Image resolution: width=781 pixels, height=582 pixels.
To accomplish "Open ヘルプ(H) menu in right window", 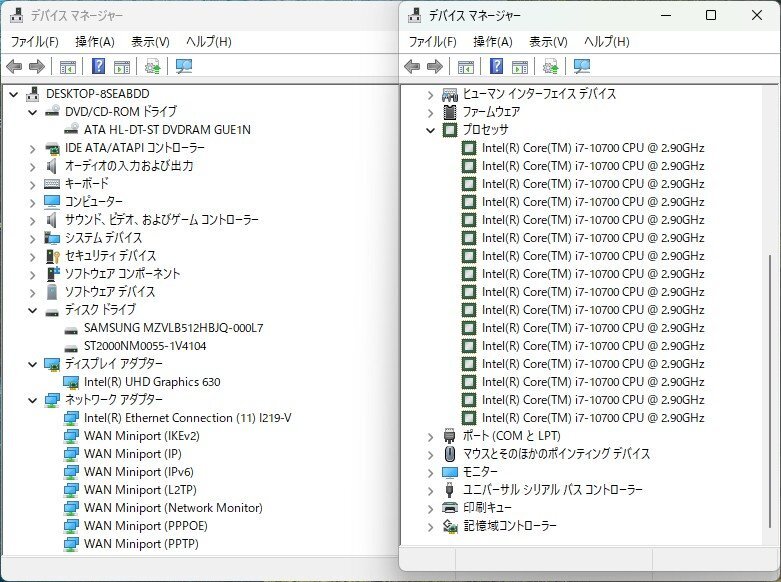I will 607,42.
